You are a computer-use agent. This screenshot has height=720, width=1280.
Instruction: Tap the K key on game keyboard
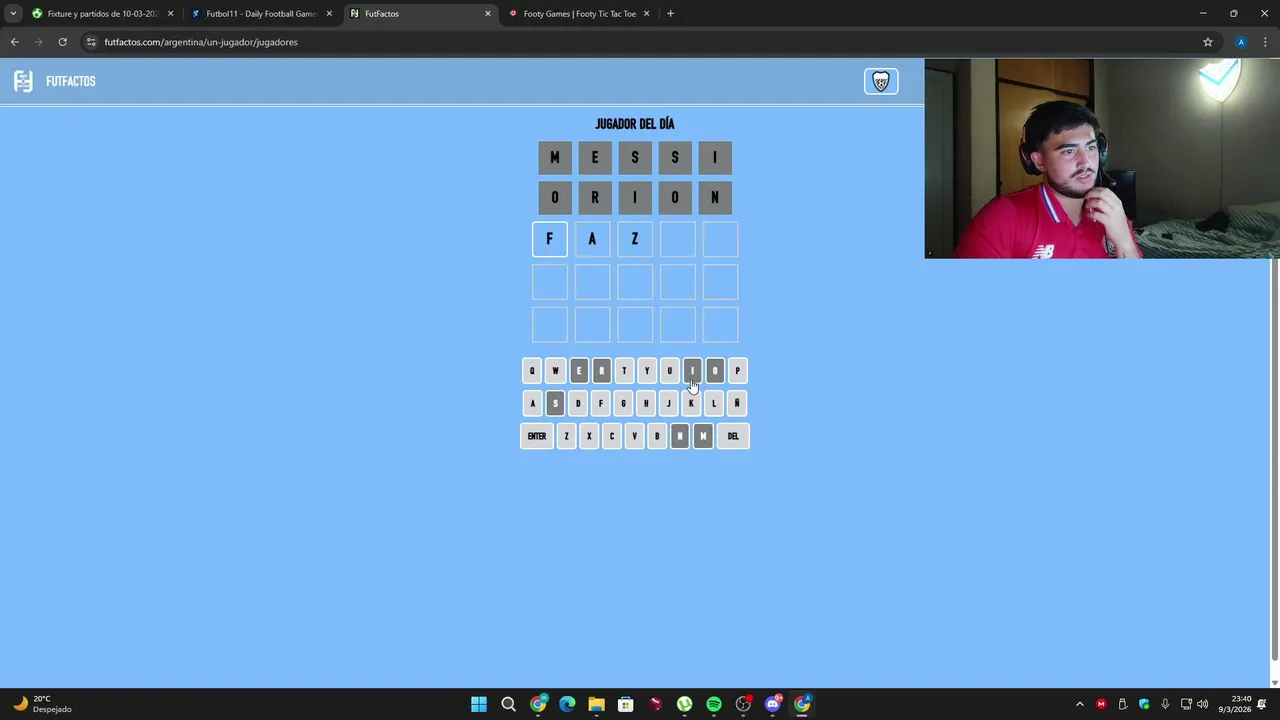click(x=691, y=403)
